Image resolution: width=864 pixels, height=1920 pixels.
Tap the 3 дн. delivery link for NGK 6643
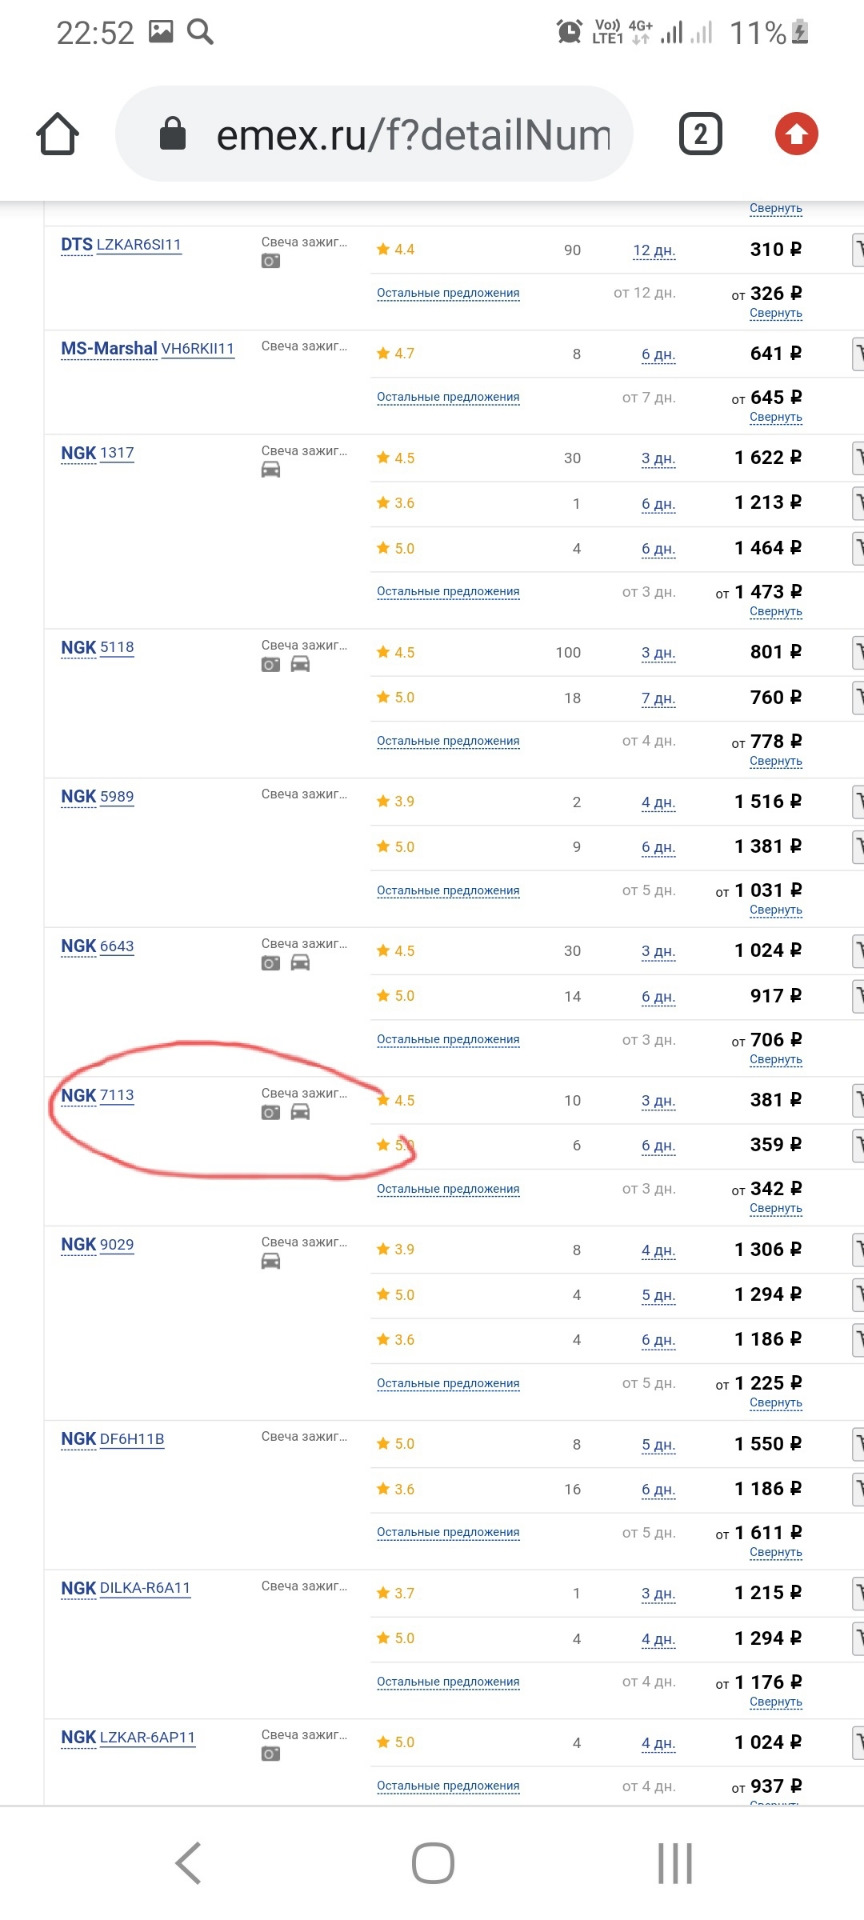(658, 951)
